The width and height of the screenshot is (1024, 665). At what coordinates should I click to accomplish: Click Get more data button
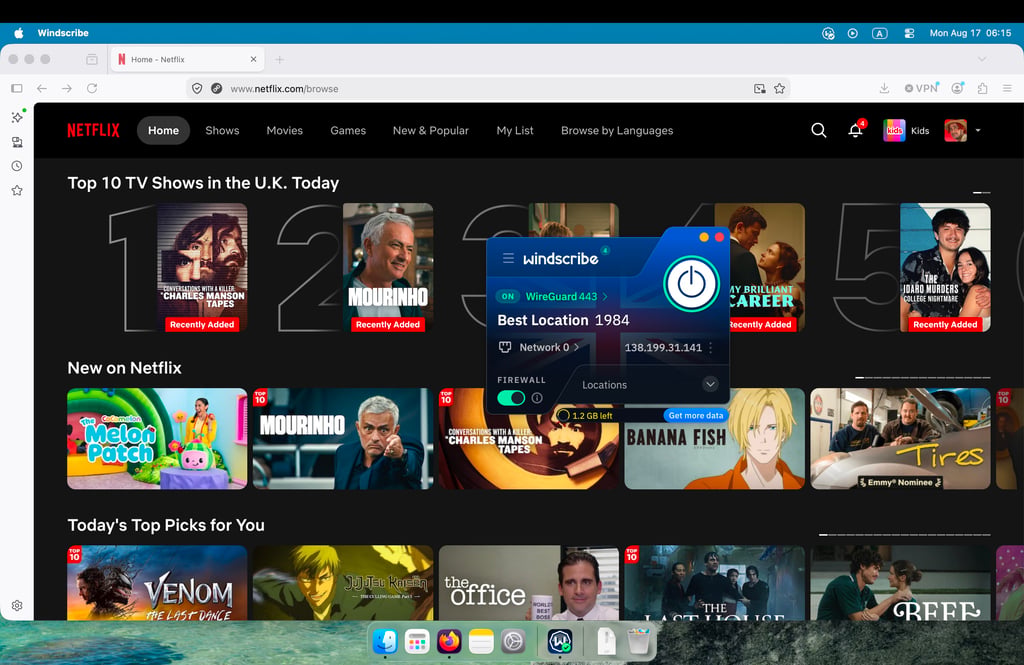[696, 415]
